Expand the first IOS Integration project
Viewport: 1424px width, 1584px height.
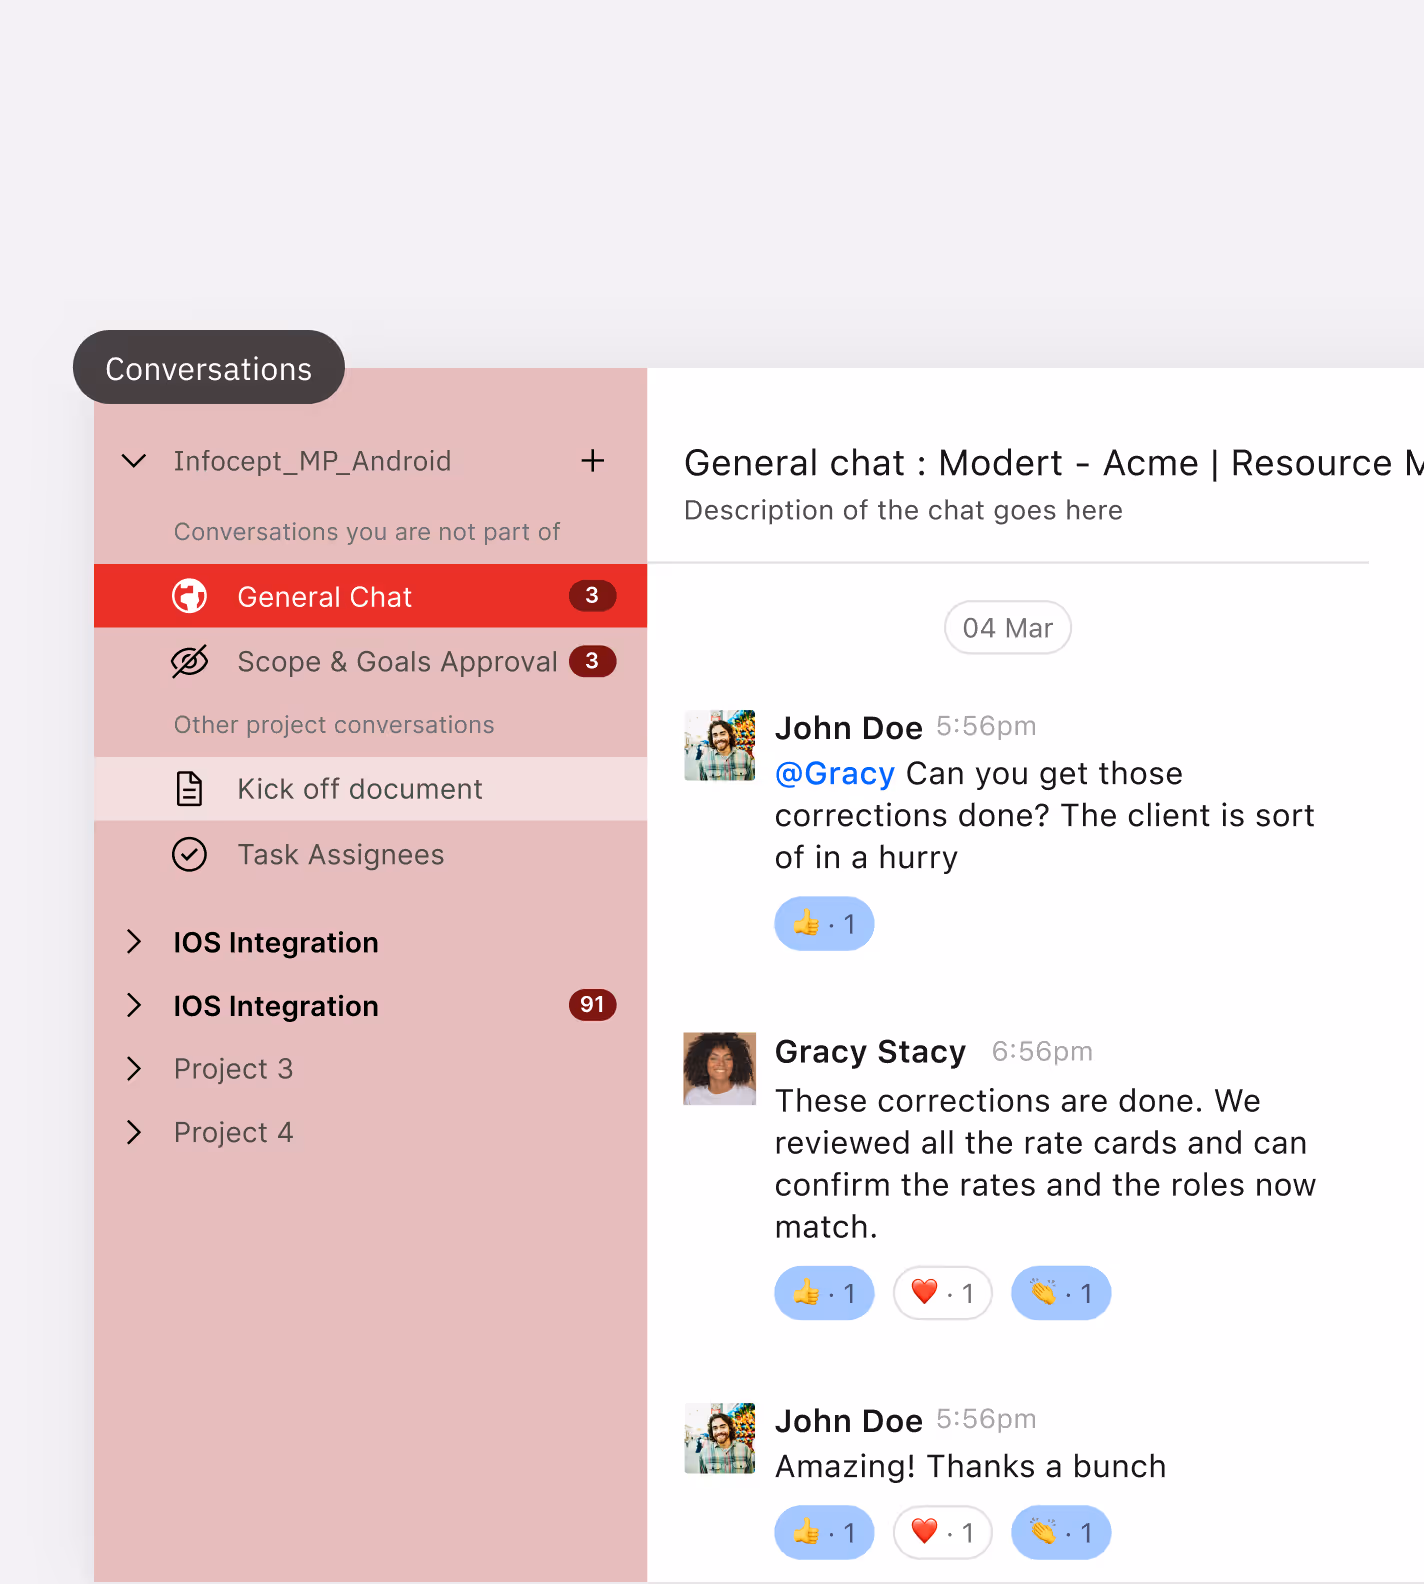(134, 942)
